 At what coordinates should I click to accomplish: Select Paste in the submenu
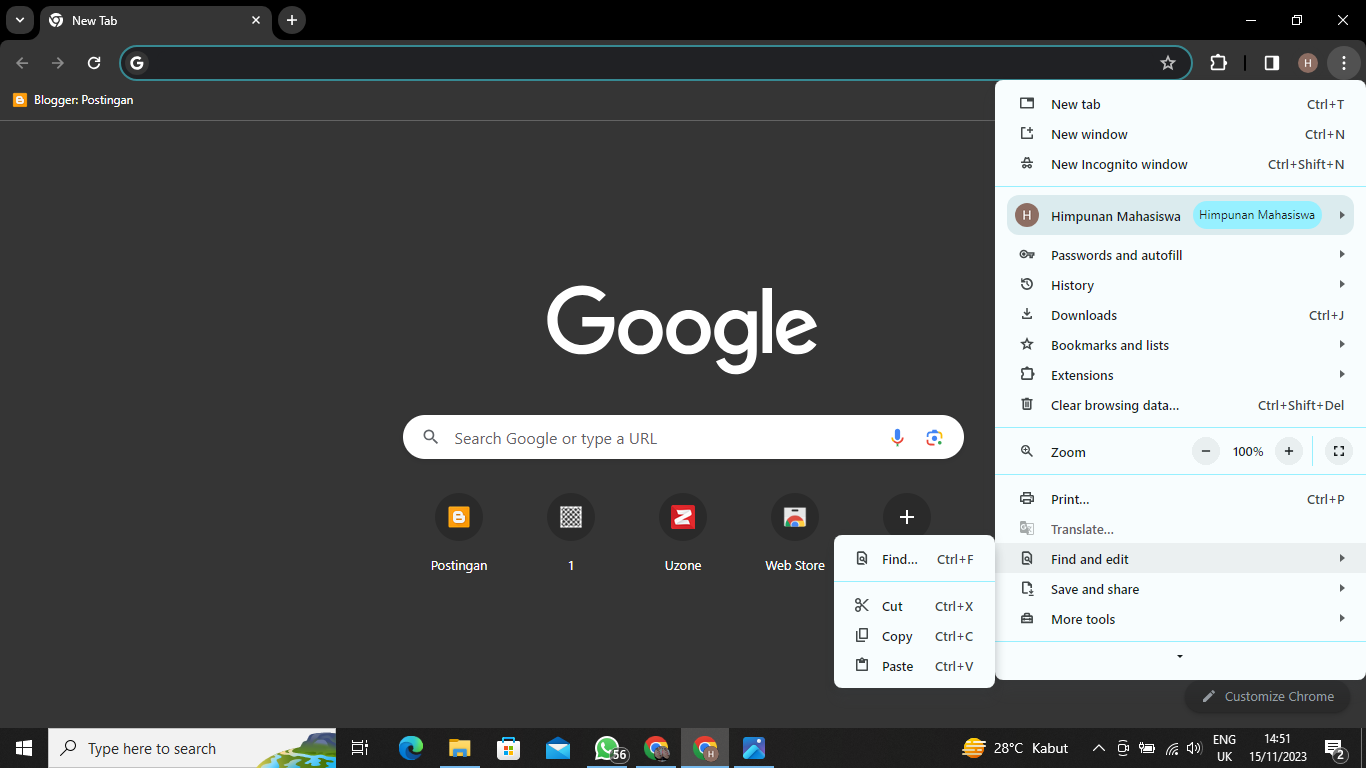pyautogui.click(x=914, y=666)
